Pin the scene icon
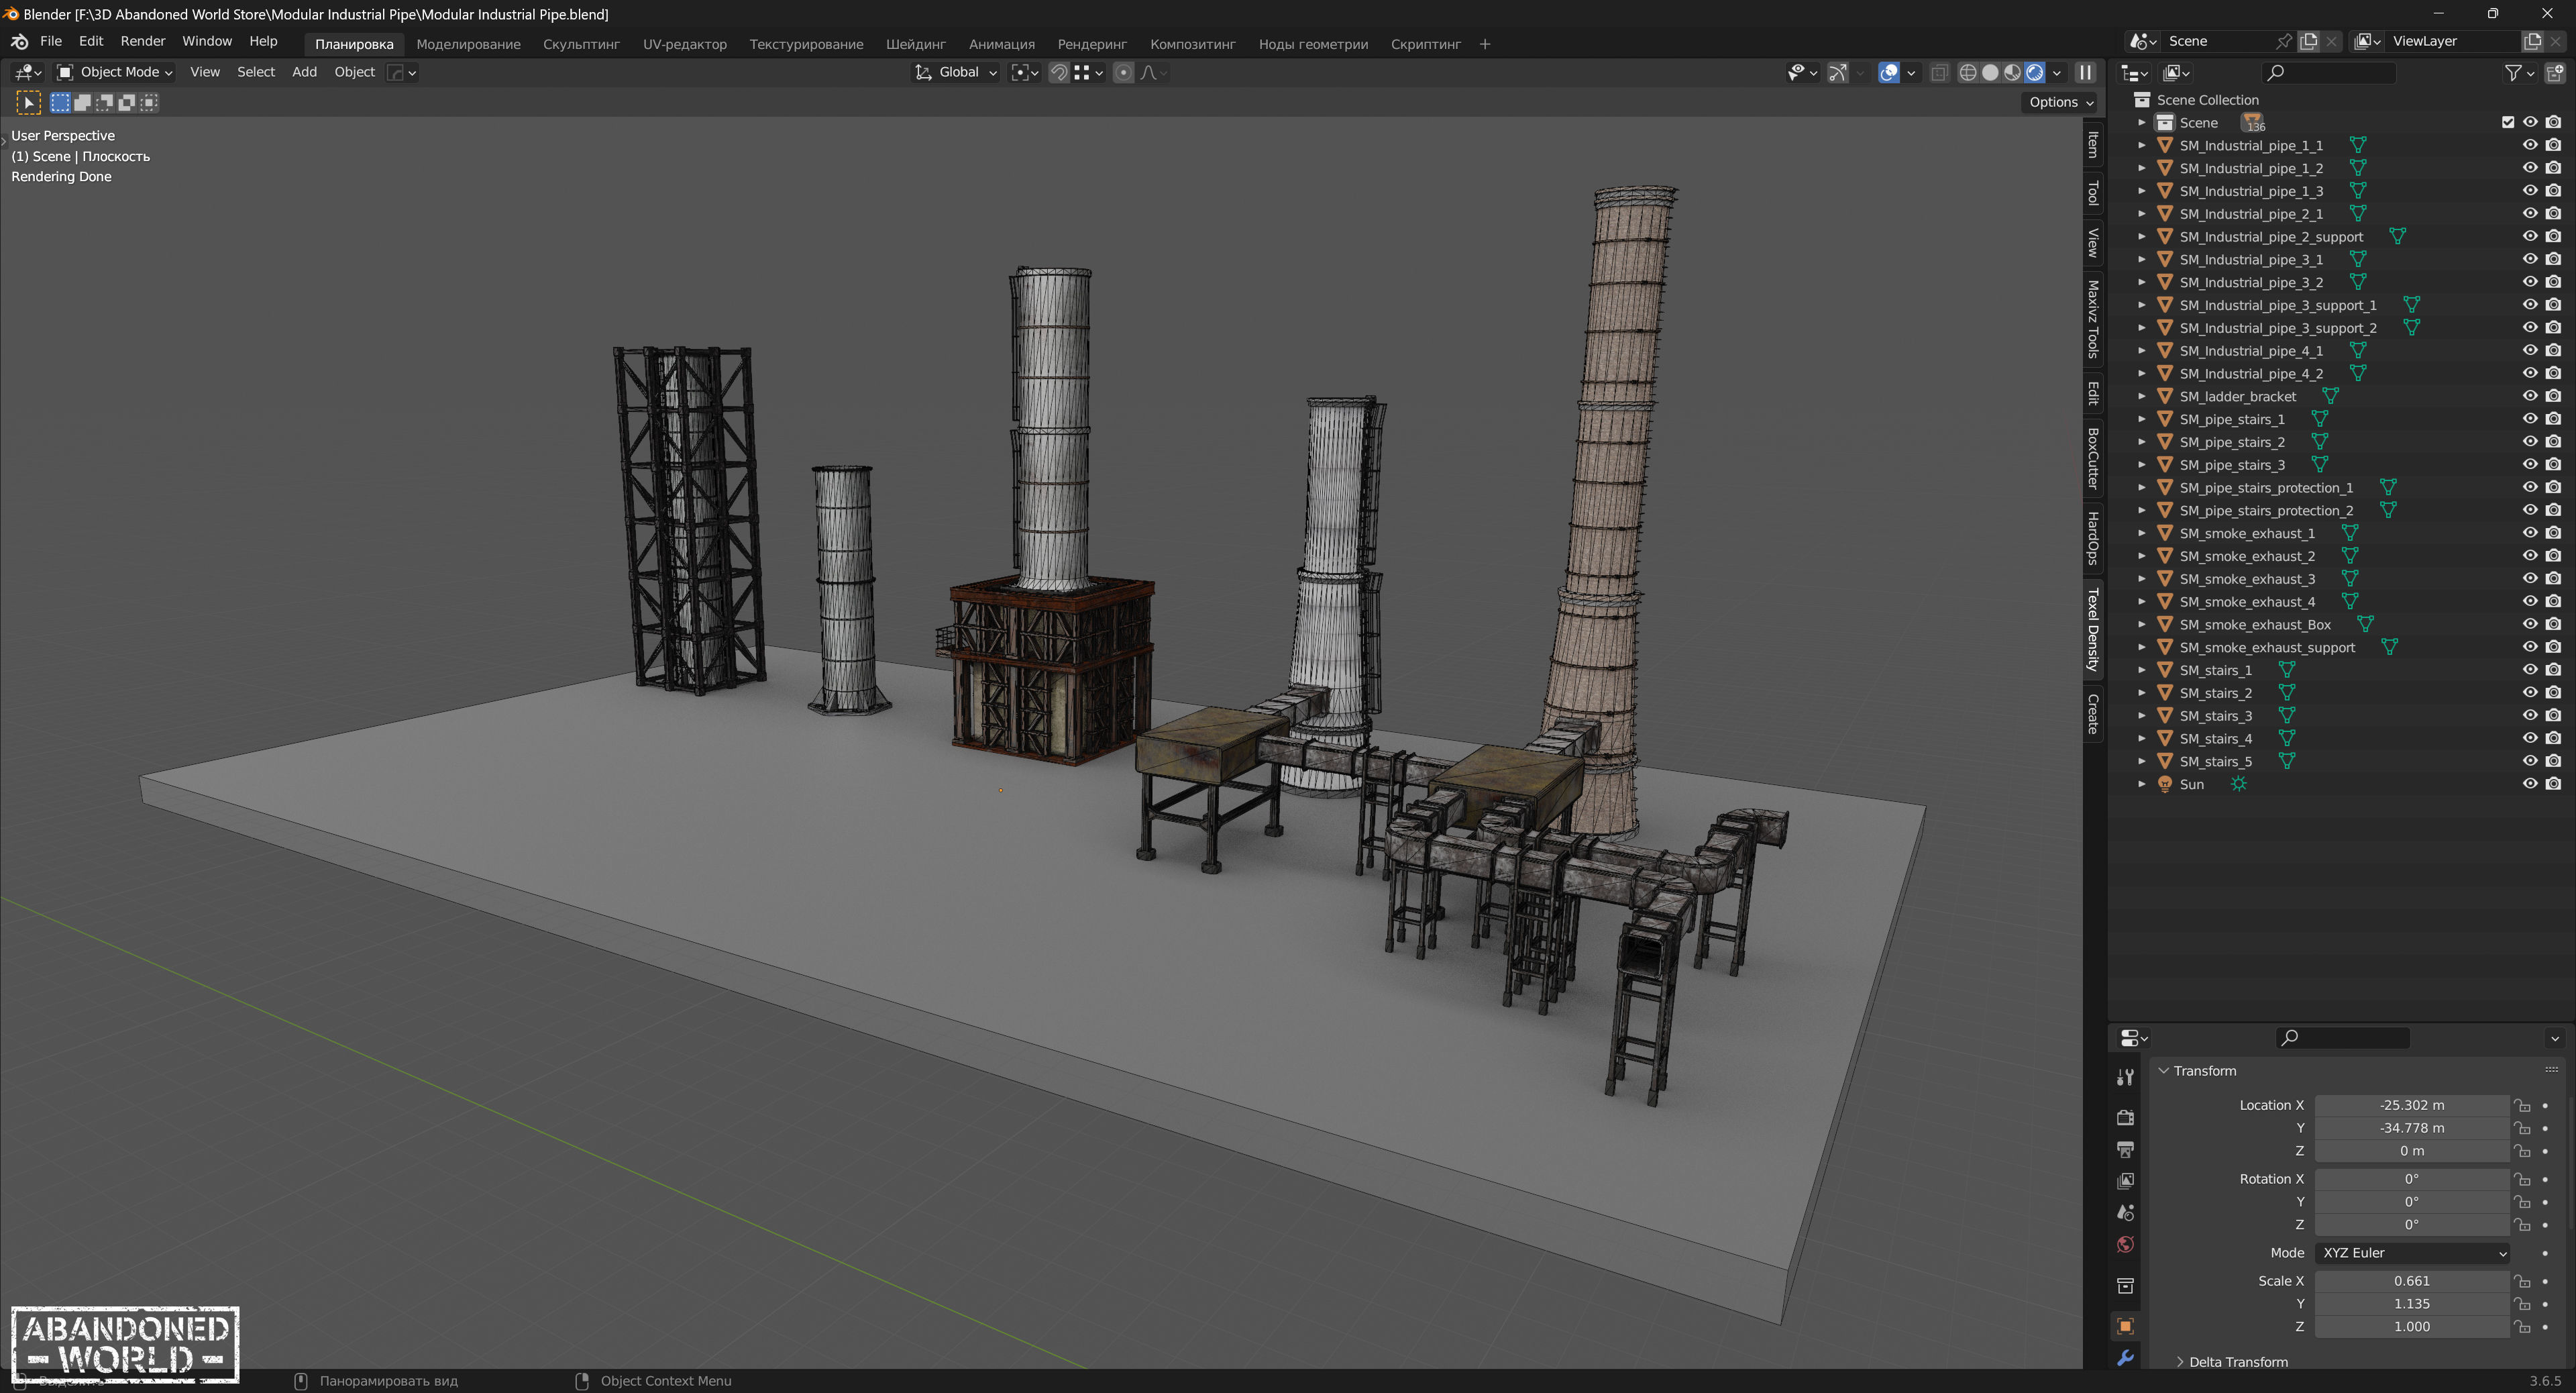Image resolution: width=2576 pixels, height=1393 pixels. coord(2284,41)
